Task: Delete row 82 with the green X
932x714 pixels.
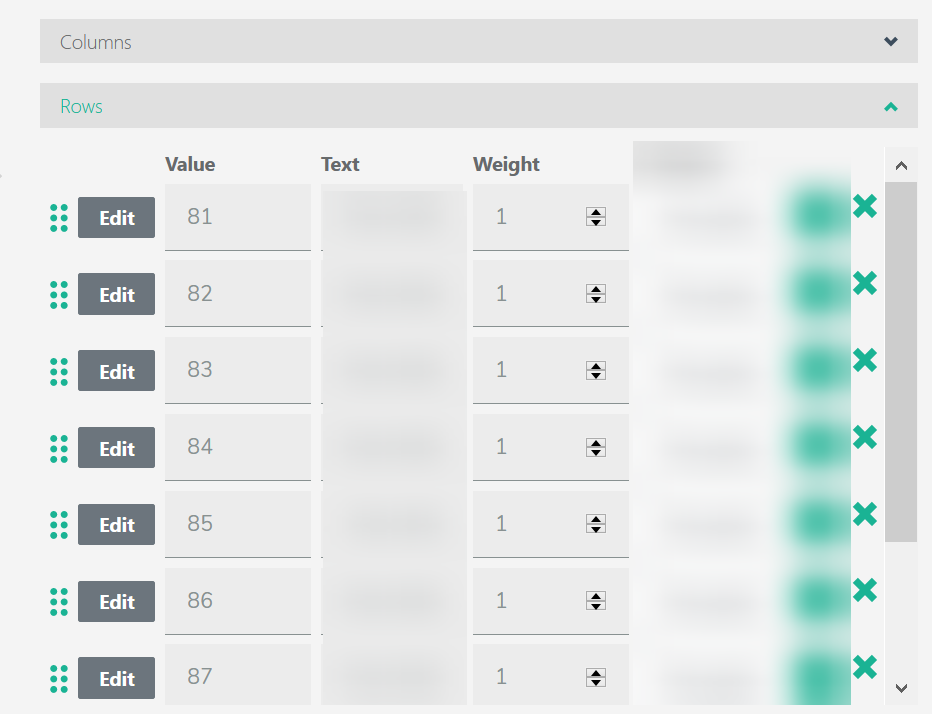Action: (865, 283)
